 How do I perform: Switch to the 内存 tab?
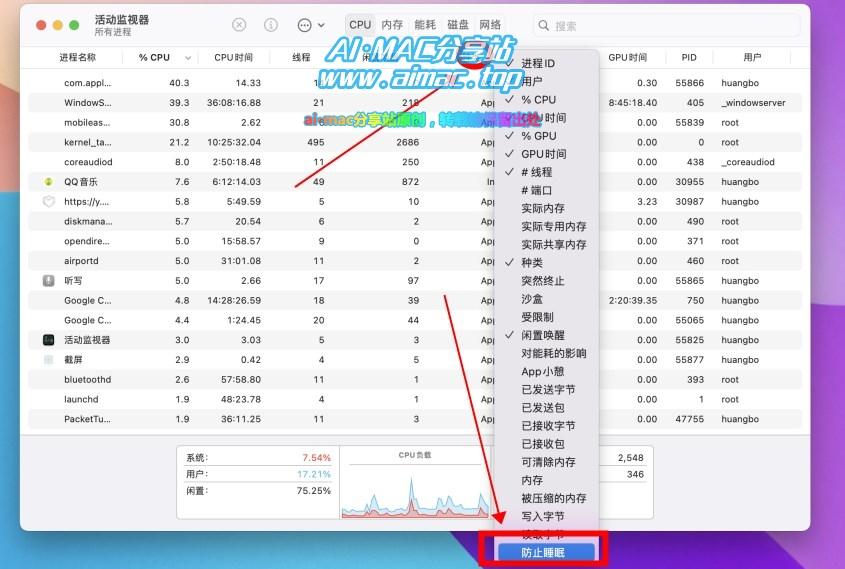tap(392, 25)
